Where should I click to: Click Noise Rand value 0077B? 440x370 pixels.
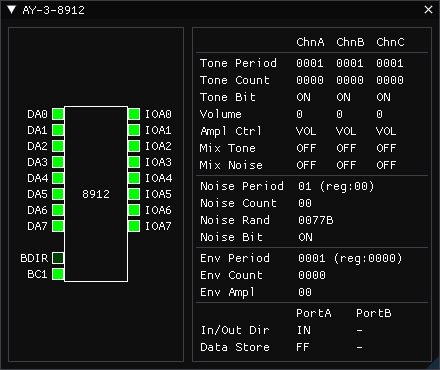[x=316, y=220]
